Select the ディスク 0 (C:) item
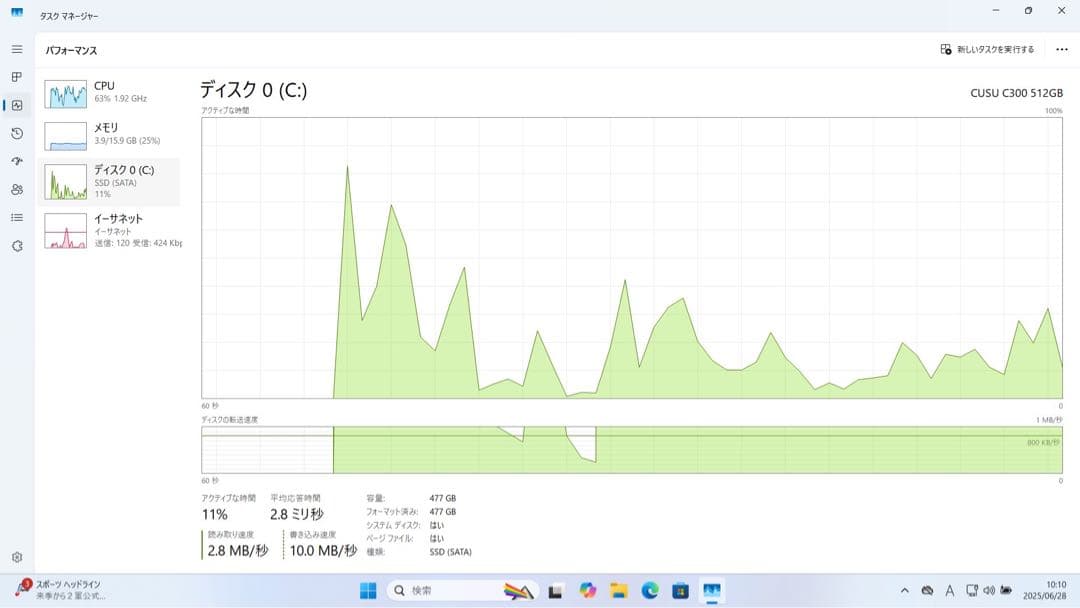1080x608 pixels. (x=109, y=182)
